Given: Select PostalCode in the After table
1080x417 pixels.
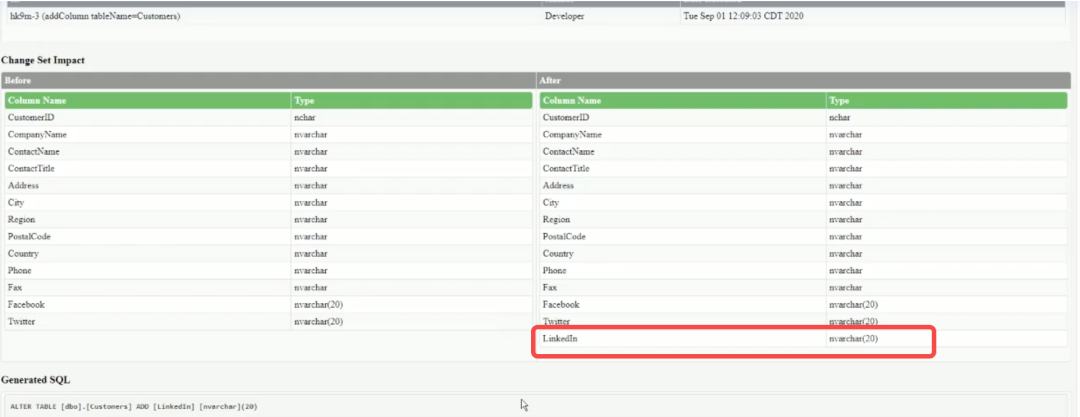Looking at the screenshot, I should point(564,236).
